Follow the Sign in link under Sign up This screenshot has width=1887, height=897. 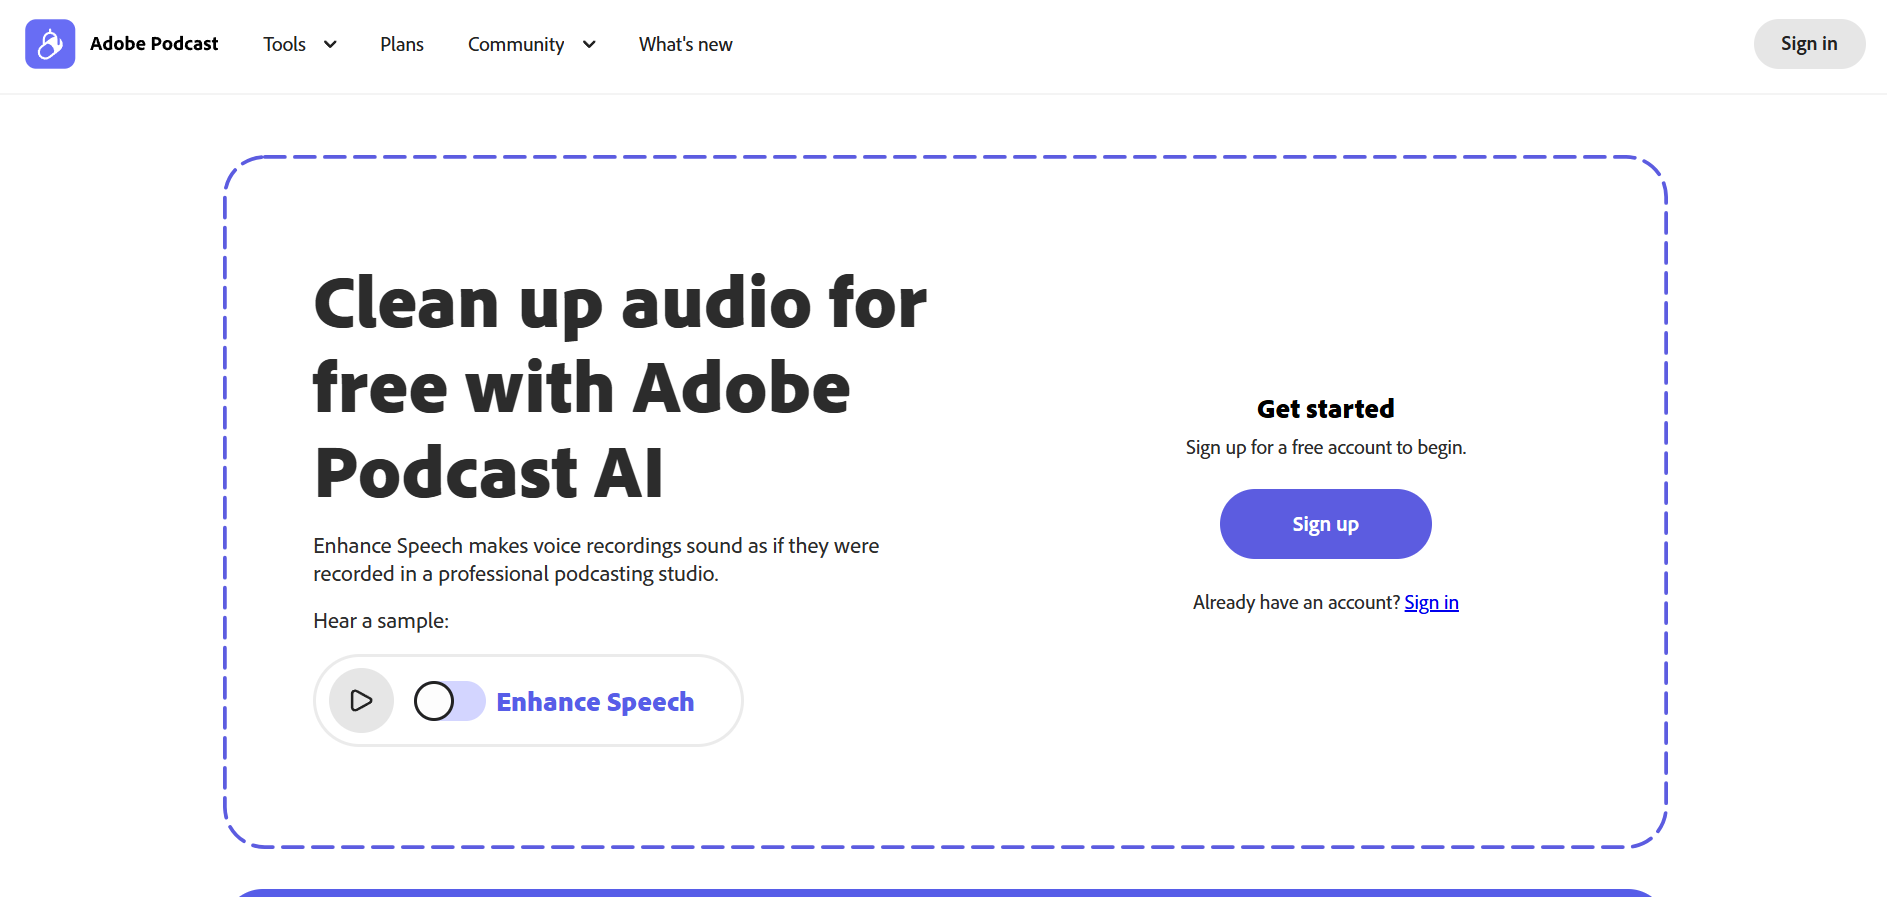[1431, 602]
